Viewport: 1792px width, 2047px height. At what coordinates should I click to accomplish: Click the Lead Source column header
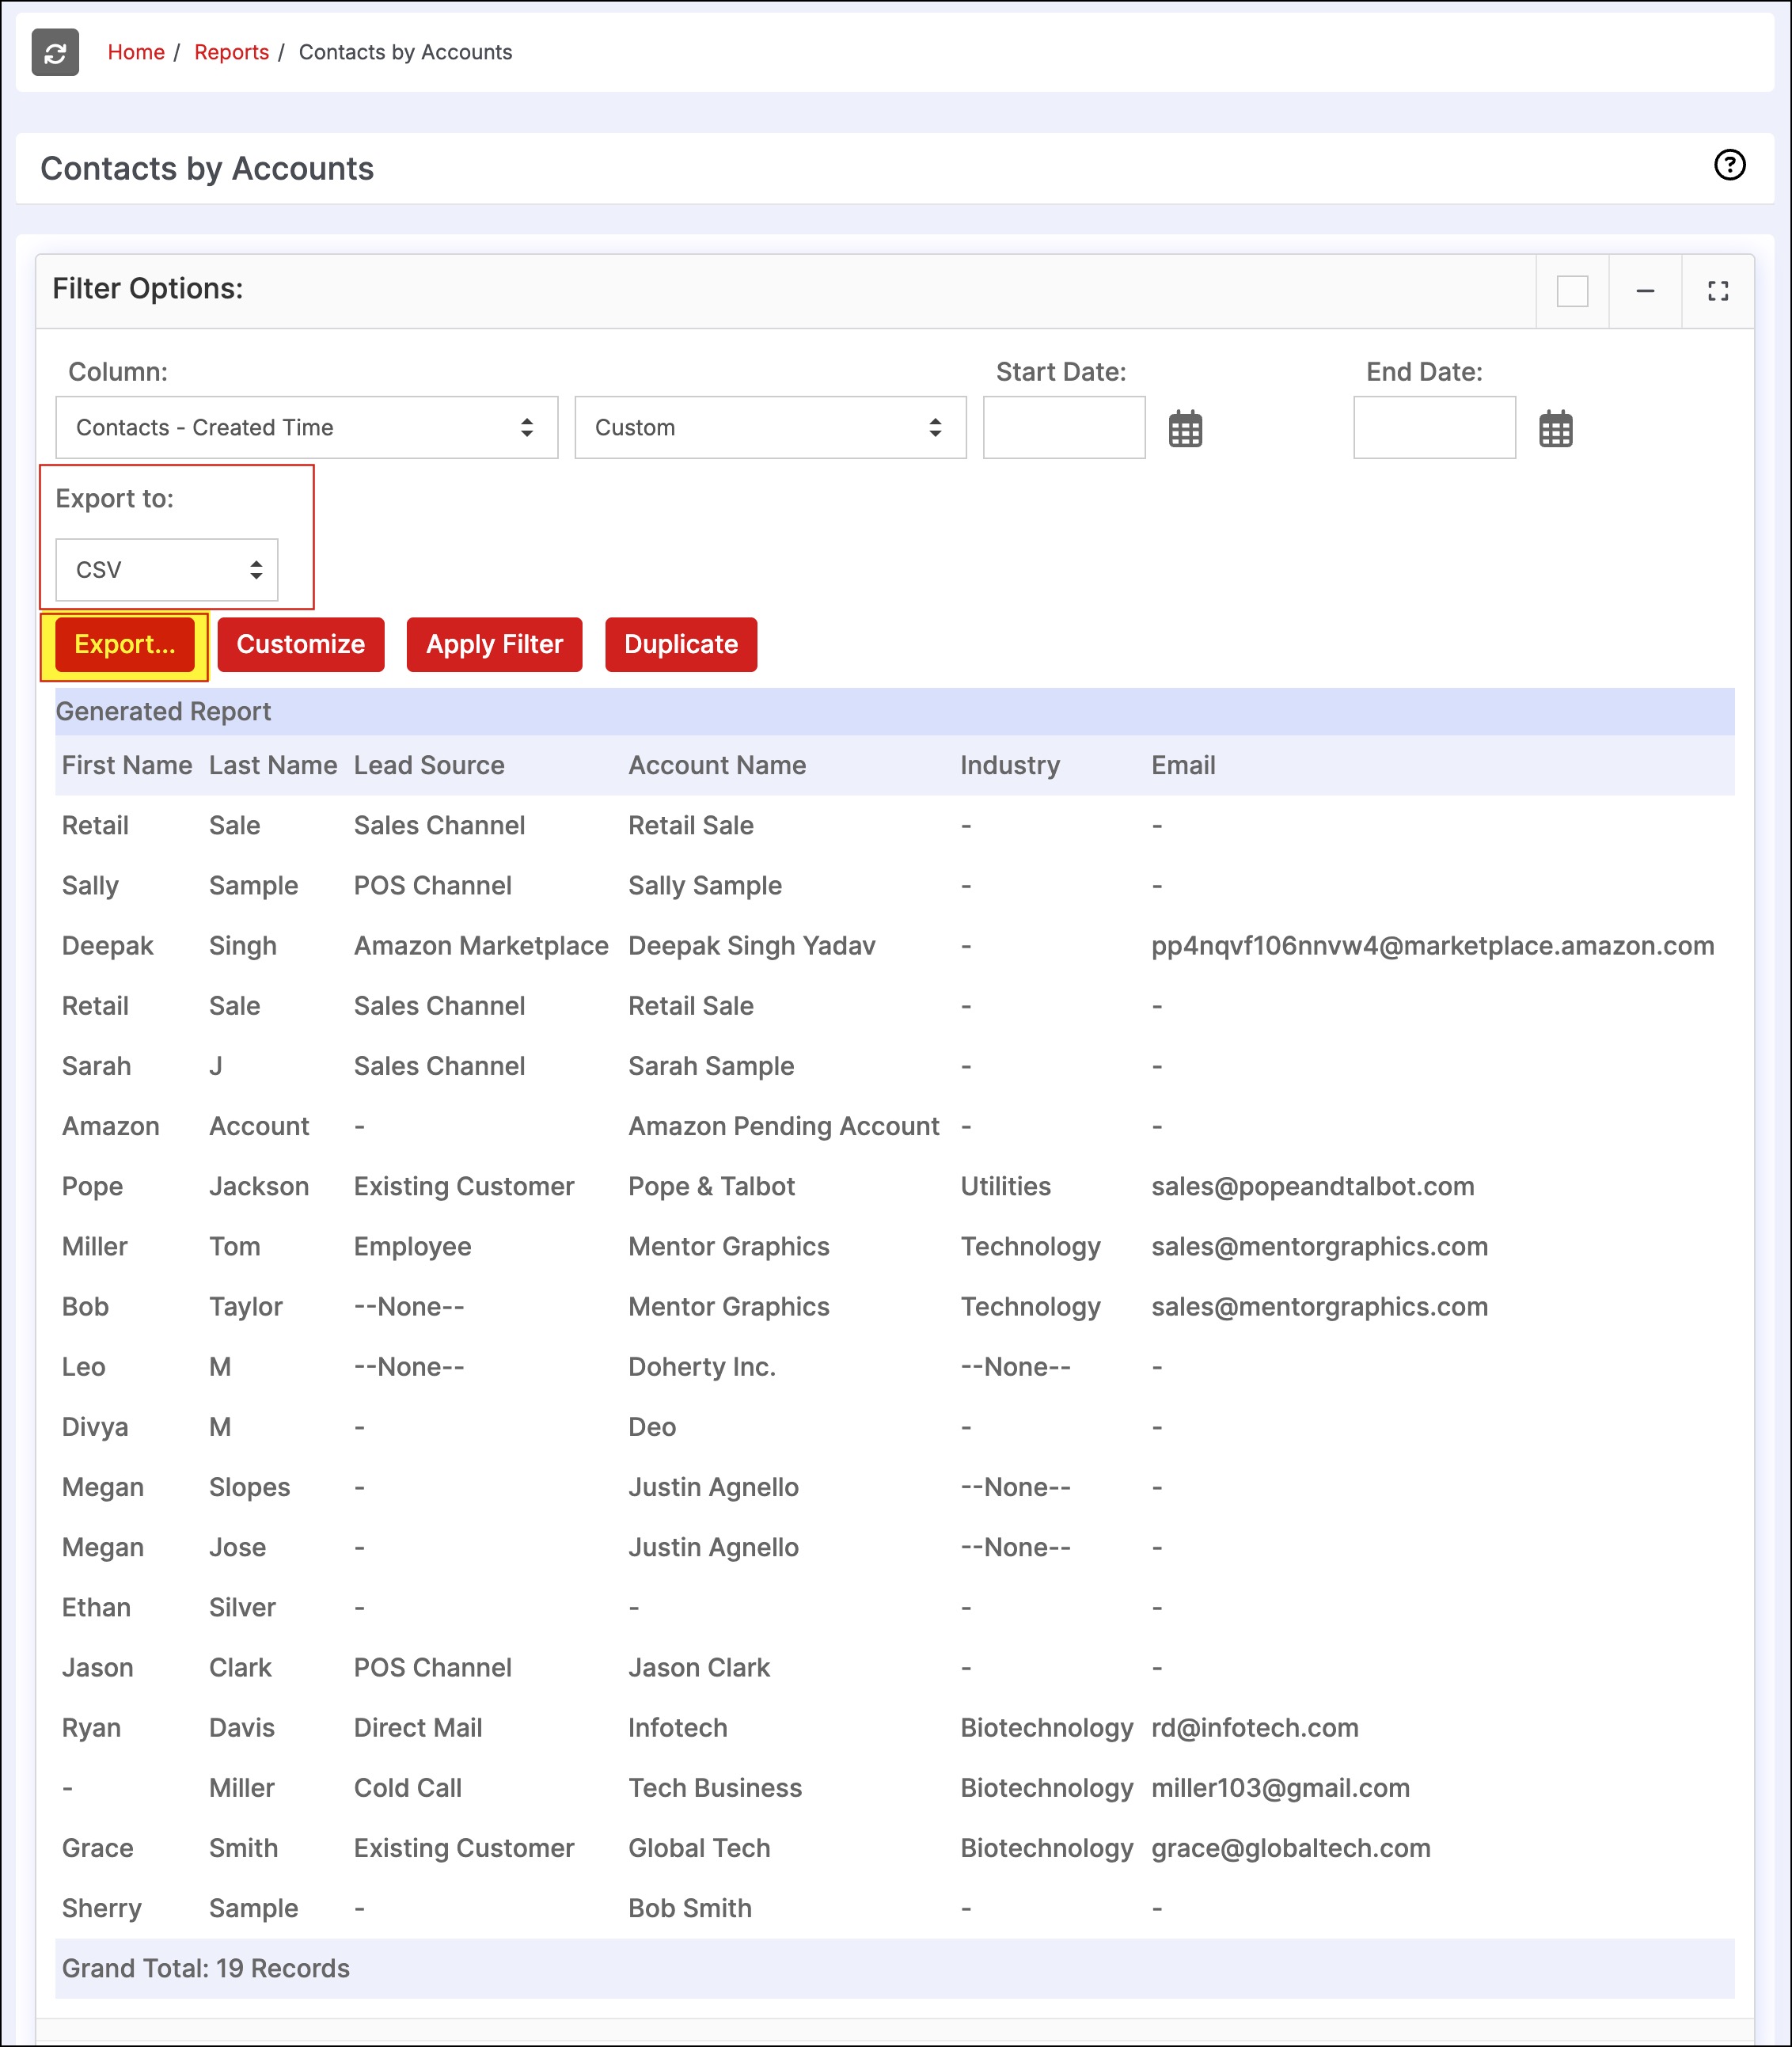pos(429,765)
